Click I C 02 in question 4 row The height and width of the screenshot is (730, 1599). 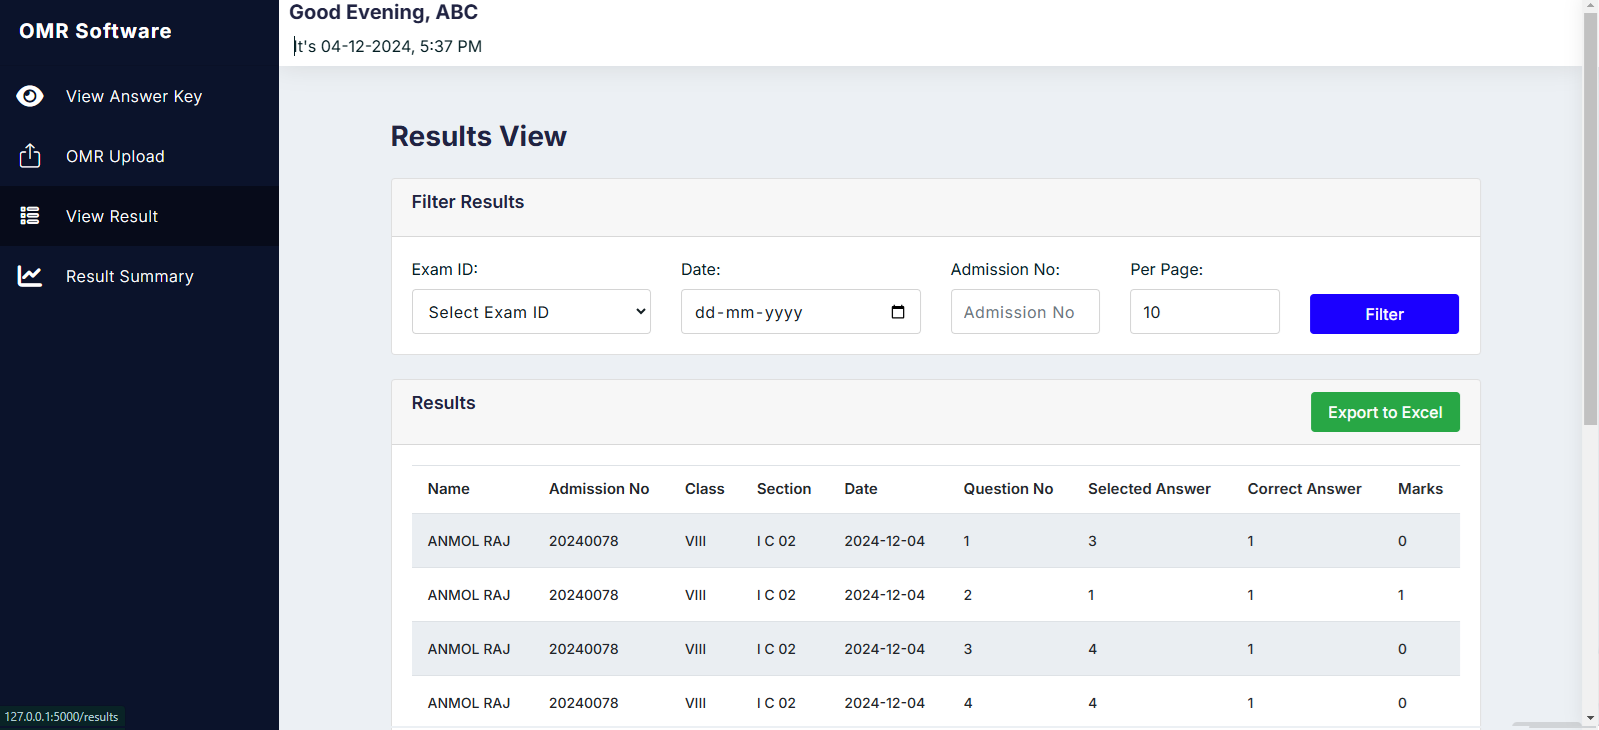(776, 703)
